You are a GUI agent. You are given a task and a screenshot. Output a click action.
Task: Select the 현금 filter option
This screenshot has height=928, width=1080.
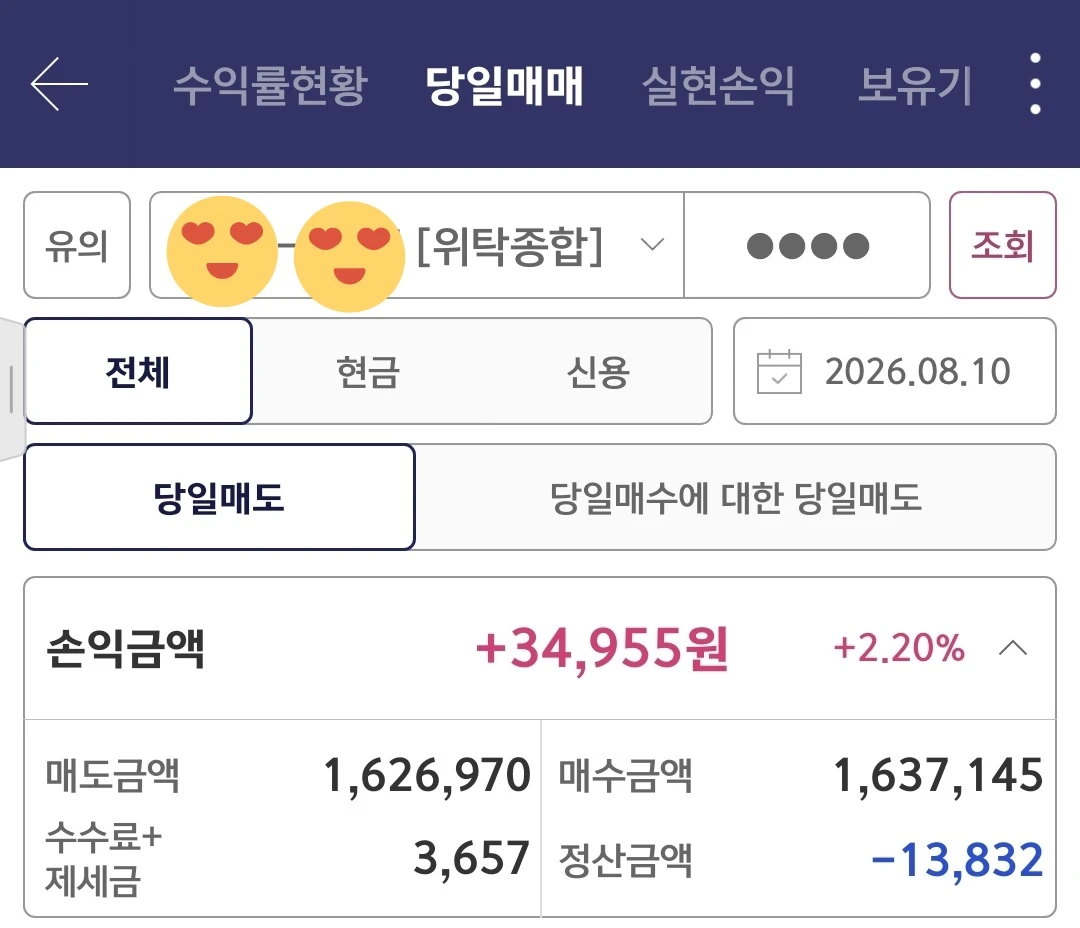(368, 371)
